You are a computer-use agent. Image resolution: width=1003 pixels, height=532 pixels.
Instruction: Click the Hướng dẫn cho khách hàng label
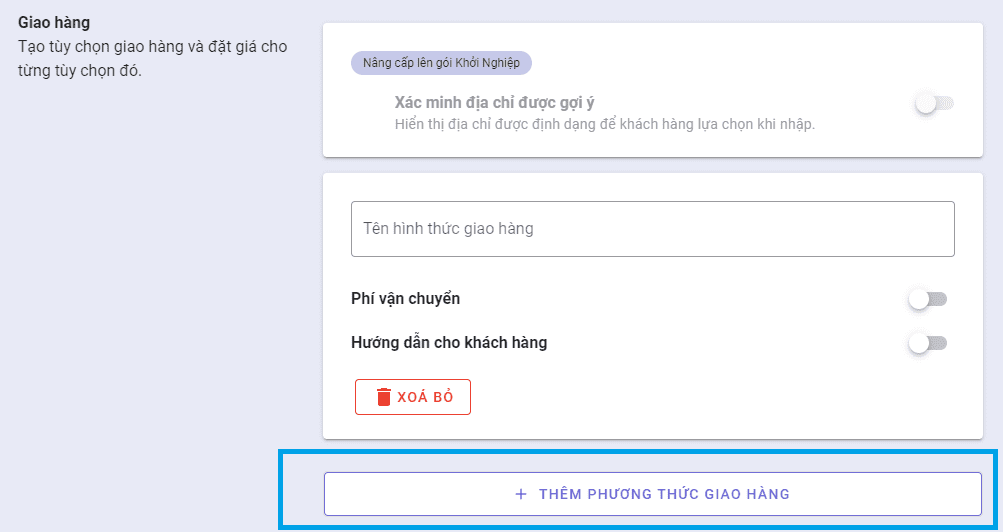pyautogui.click(x=449, y=343)
